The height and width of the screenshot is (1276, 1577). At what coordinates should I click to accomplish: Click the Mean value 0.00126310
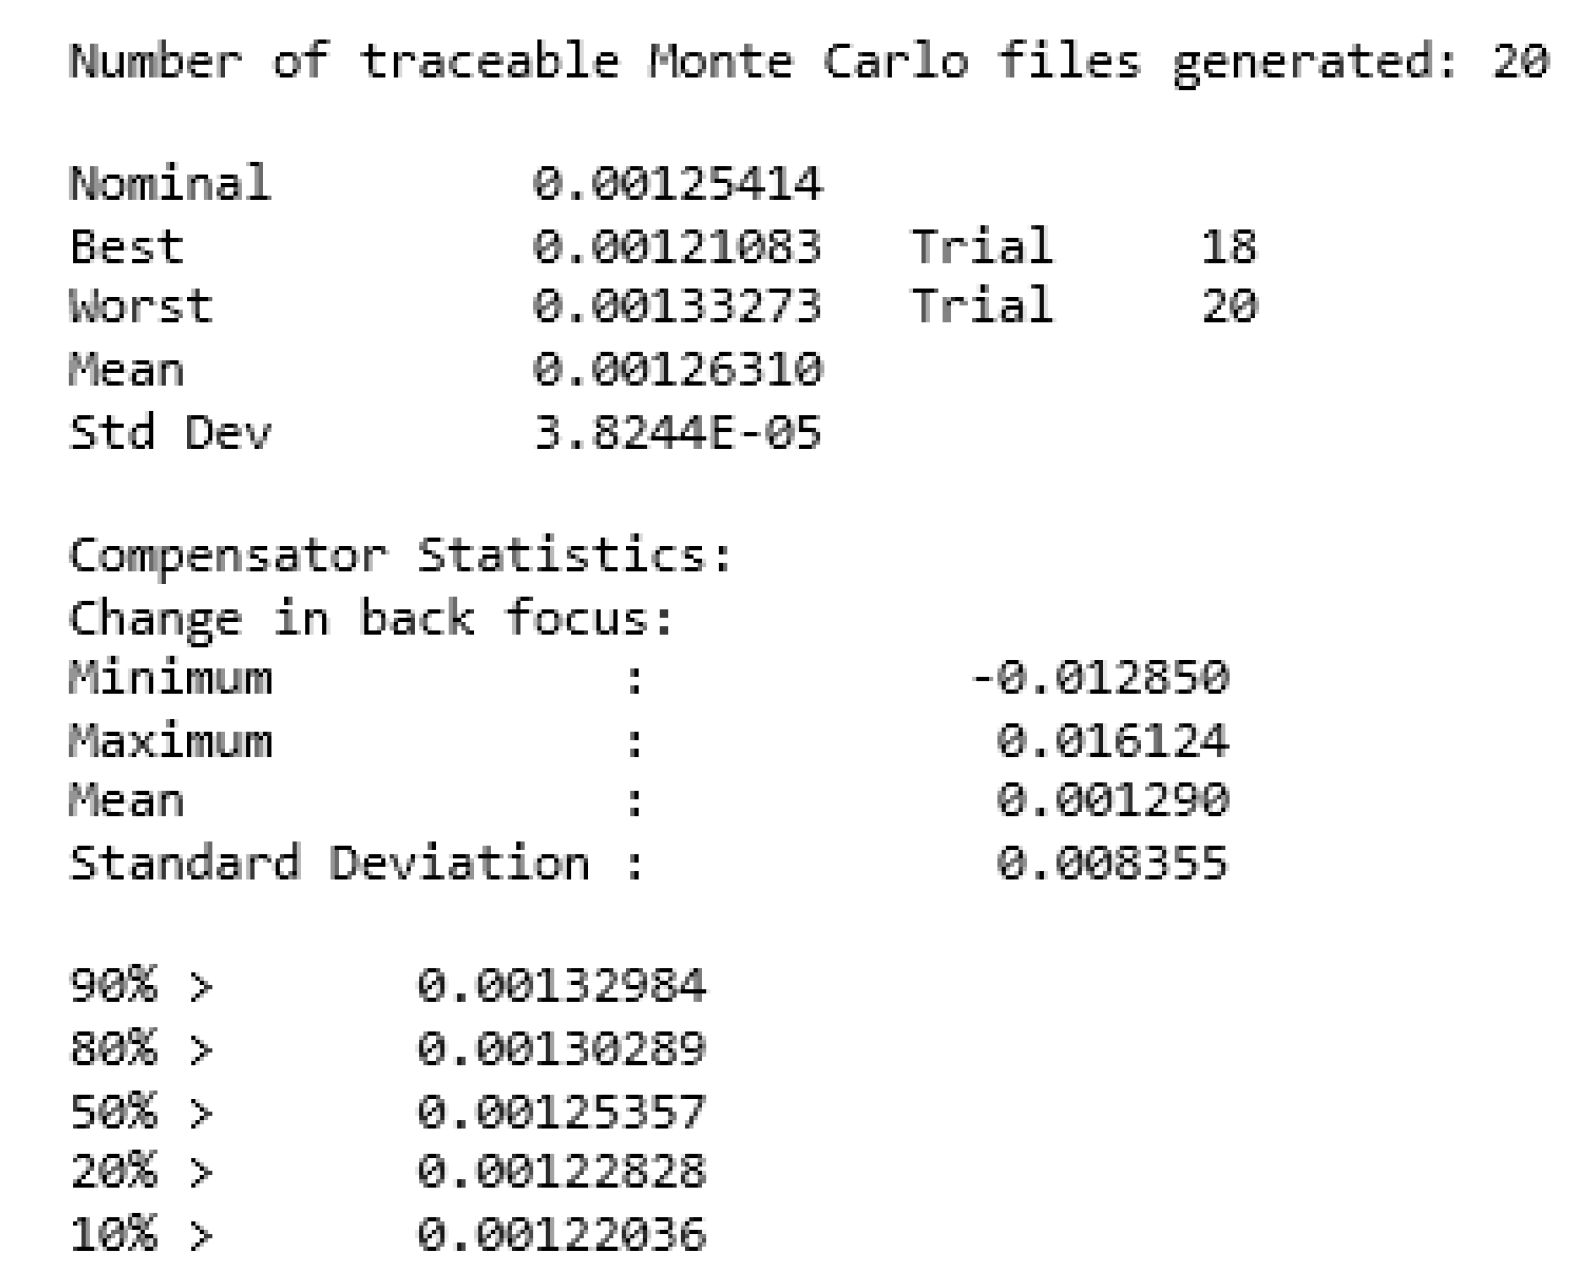point(677,369)
